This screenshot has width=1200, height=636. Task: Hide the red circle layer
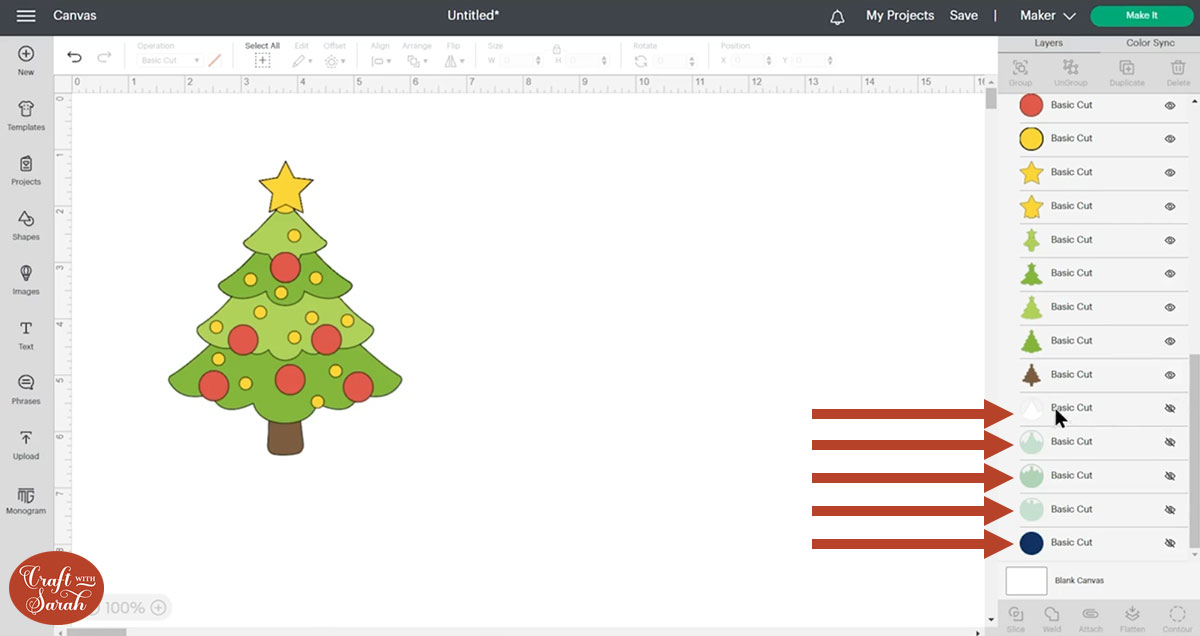[x=1169, y=105]
